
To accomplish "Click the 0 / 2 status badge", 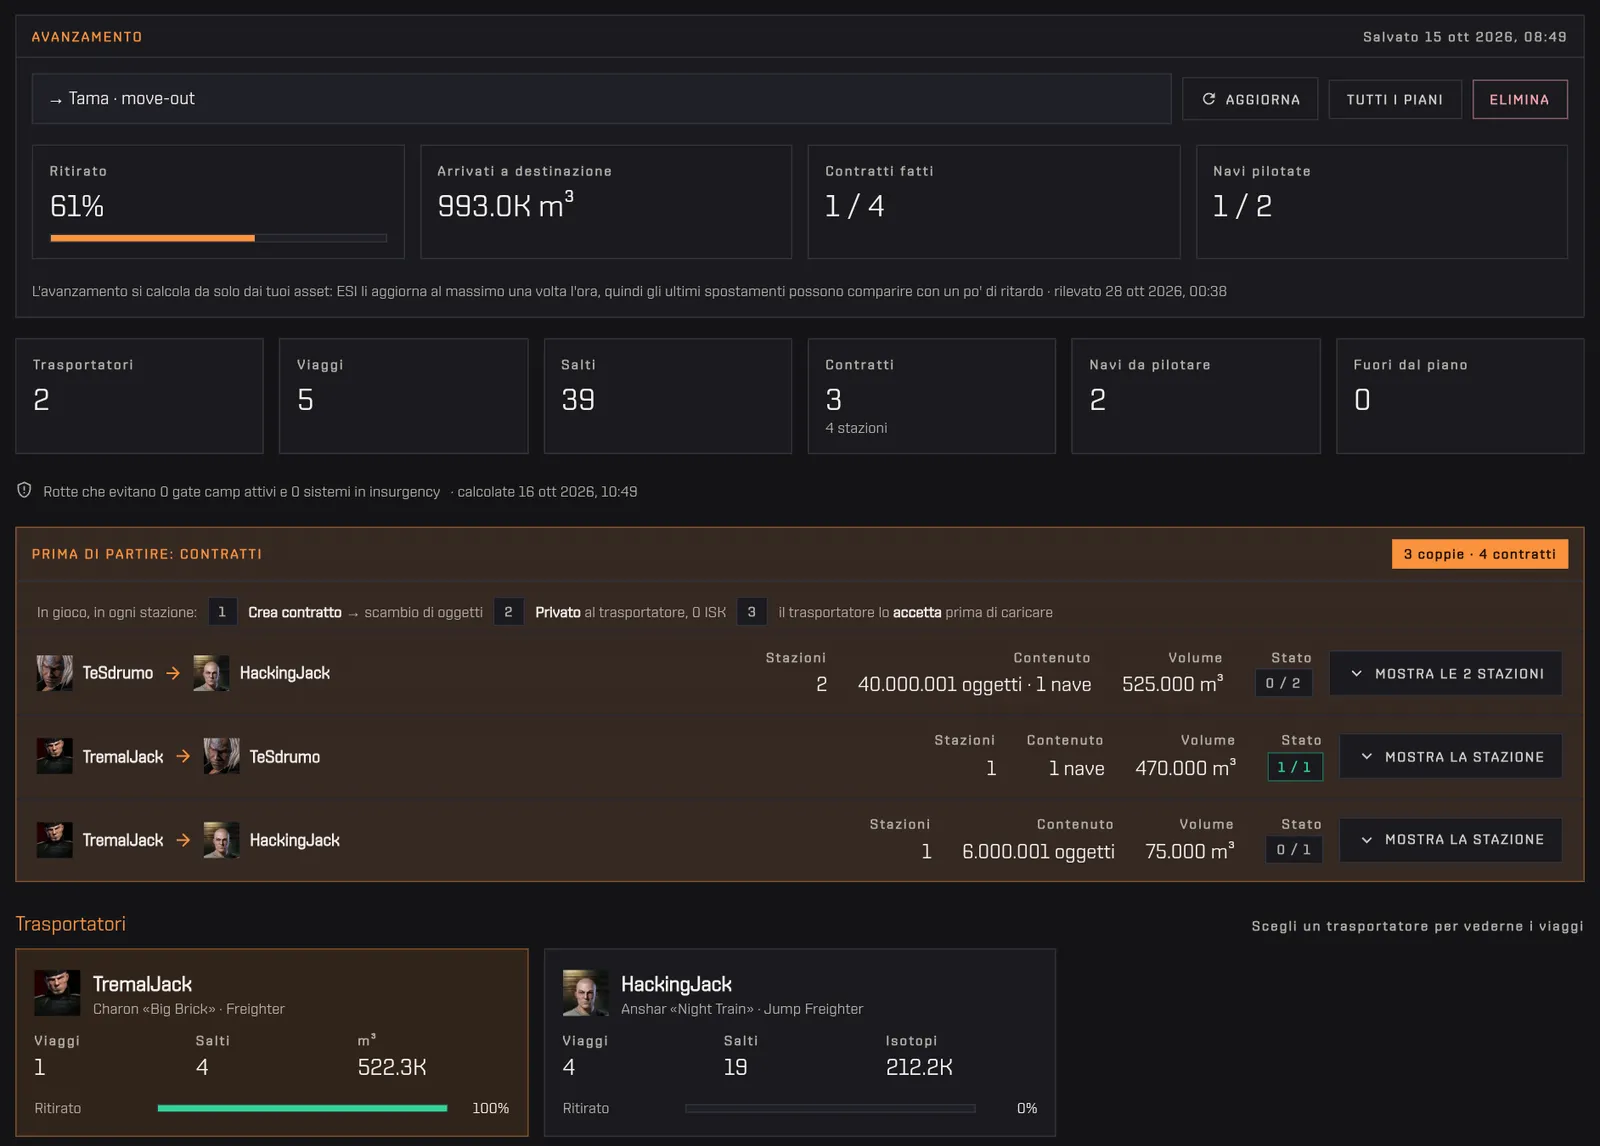I will [1283, 683].
